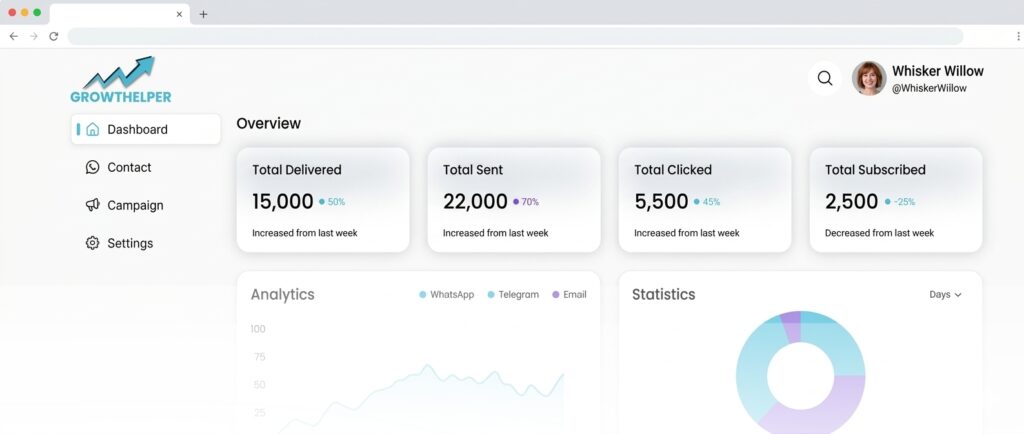
Task: Toggle the WhatsApp legend in Analytics
Action: tap(446, 295)
